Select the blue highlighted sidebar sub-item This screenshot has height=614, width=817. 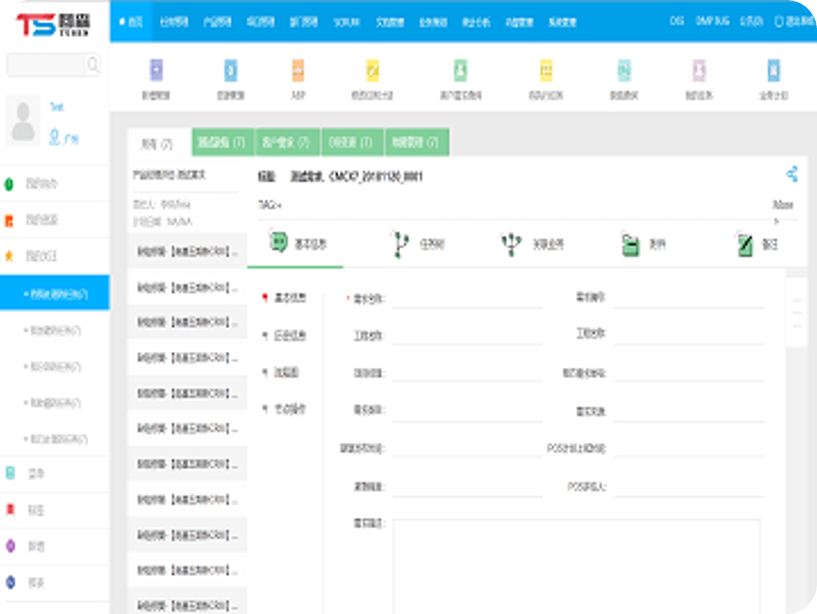54,294
